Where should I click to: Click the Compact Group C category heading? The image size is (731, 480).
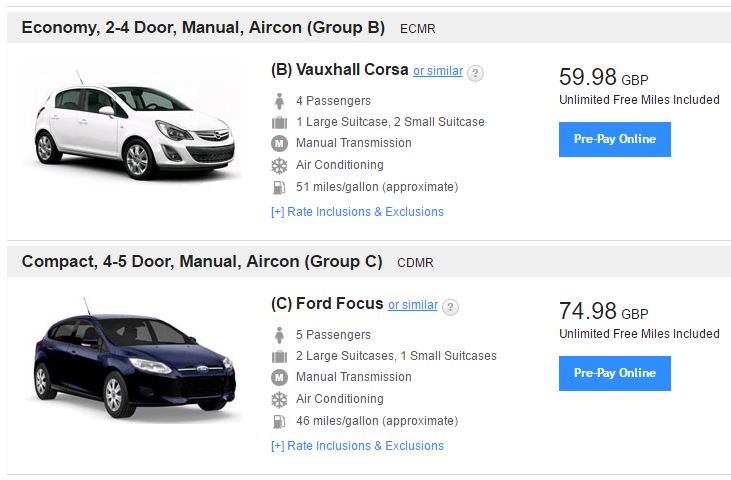(x=202, y=261)
